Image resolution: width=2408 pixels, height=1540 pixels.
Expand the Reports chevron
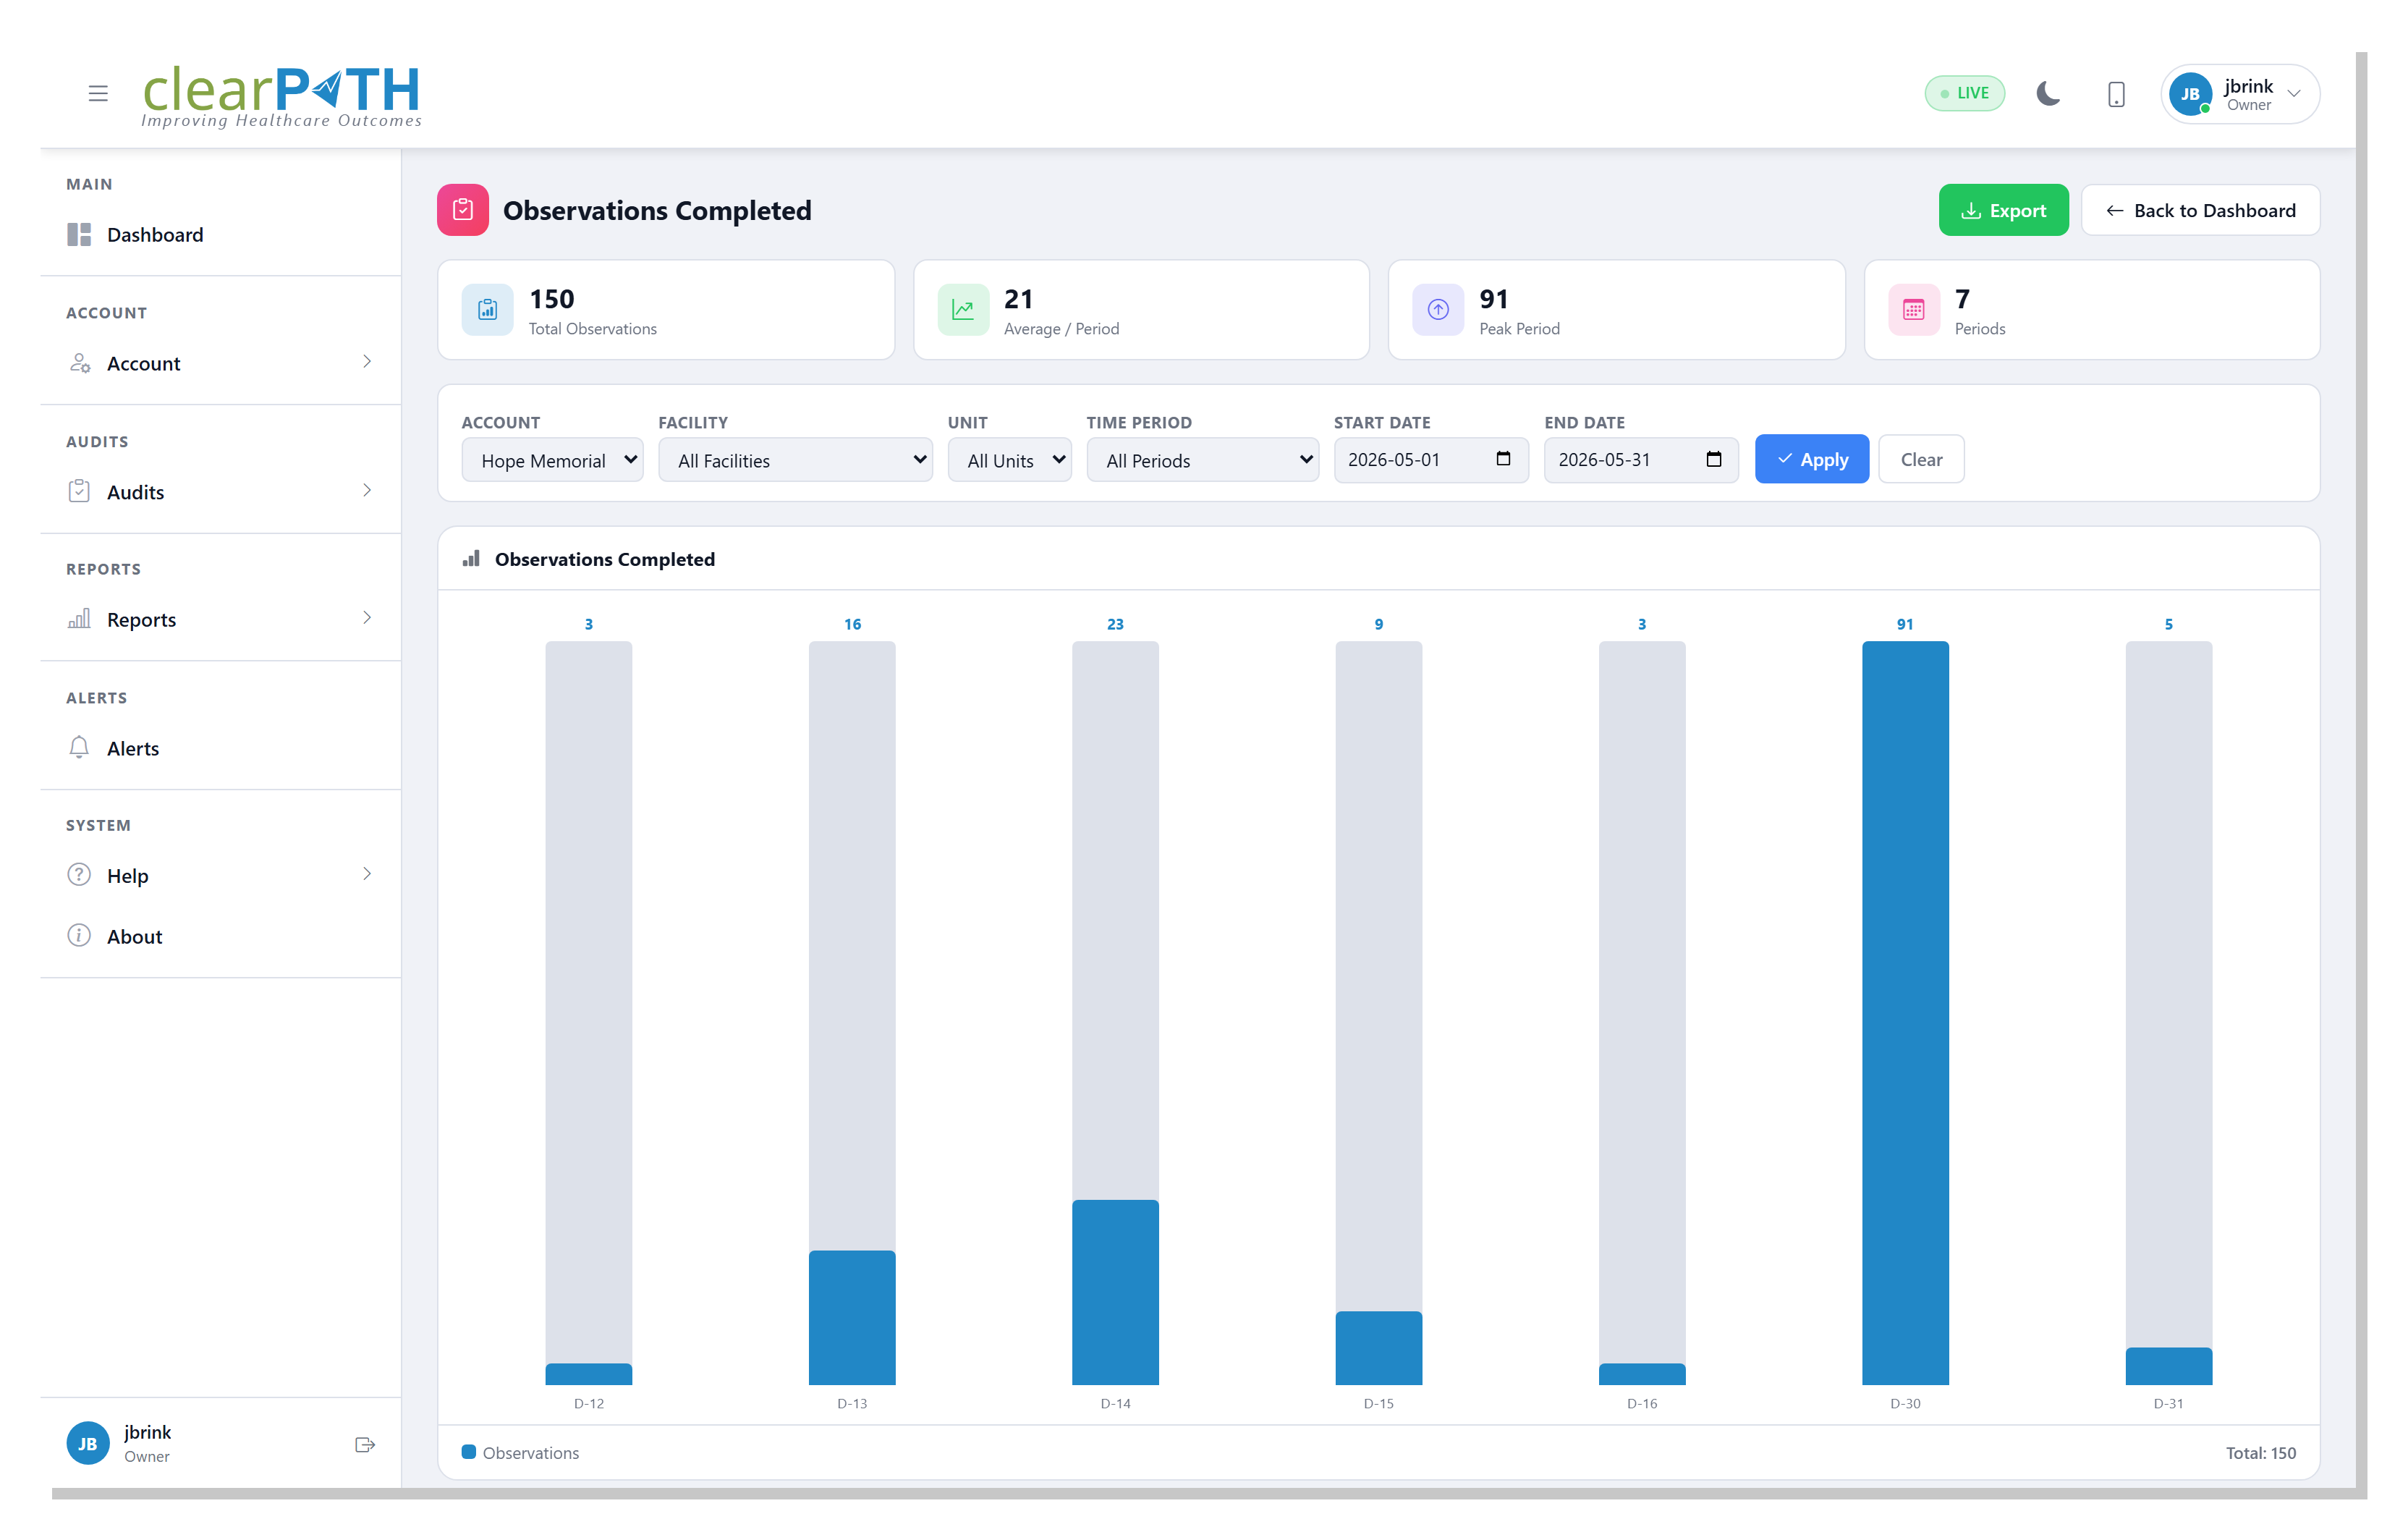367,618
